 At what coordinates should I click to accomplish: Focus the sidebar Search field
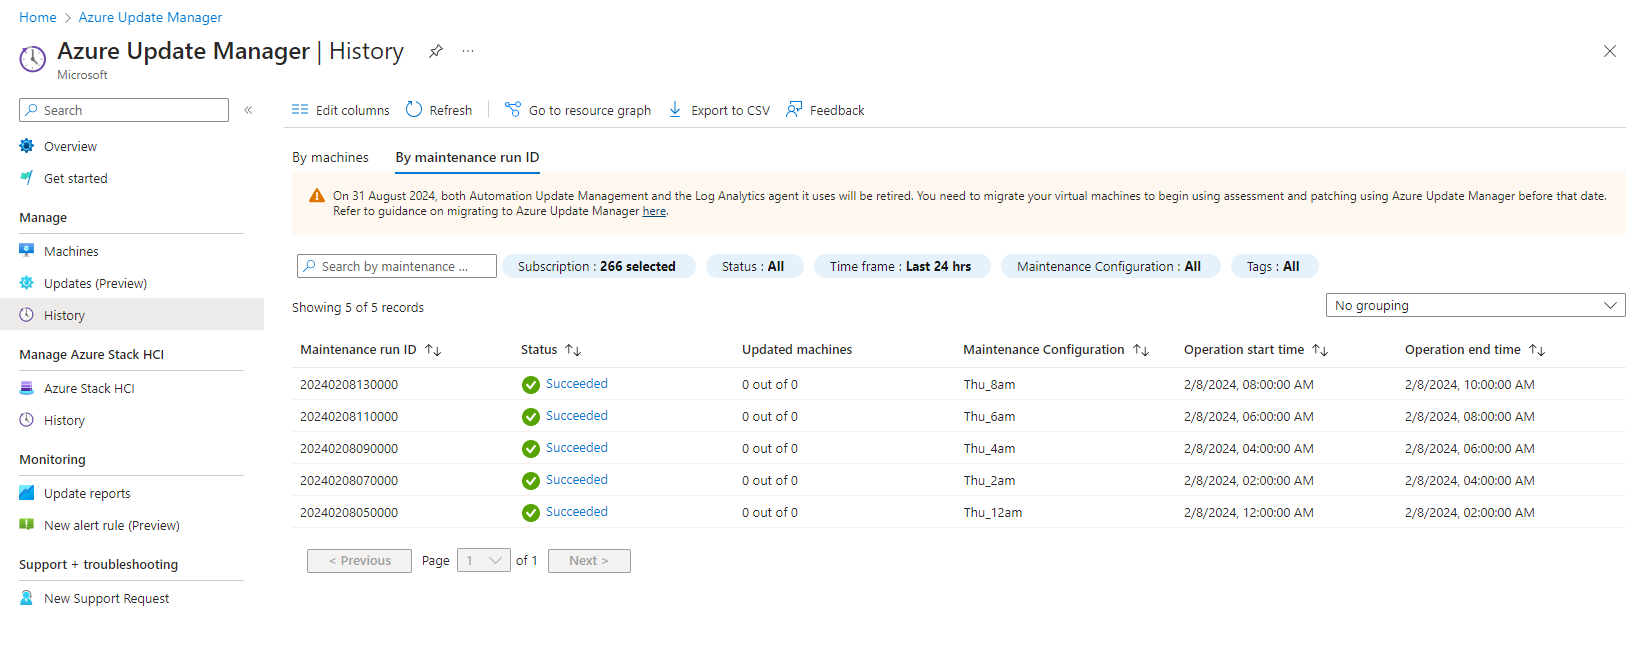point(124,110)
